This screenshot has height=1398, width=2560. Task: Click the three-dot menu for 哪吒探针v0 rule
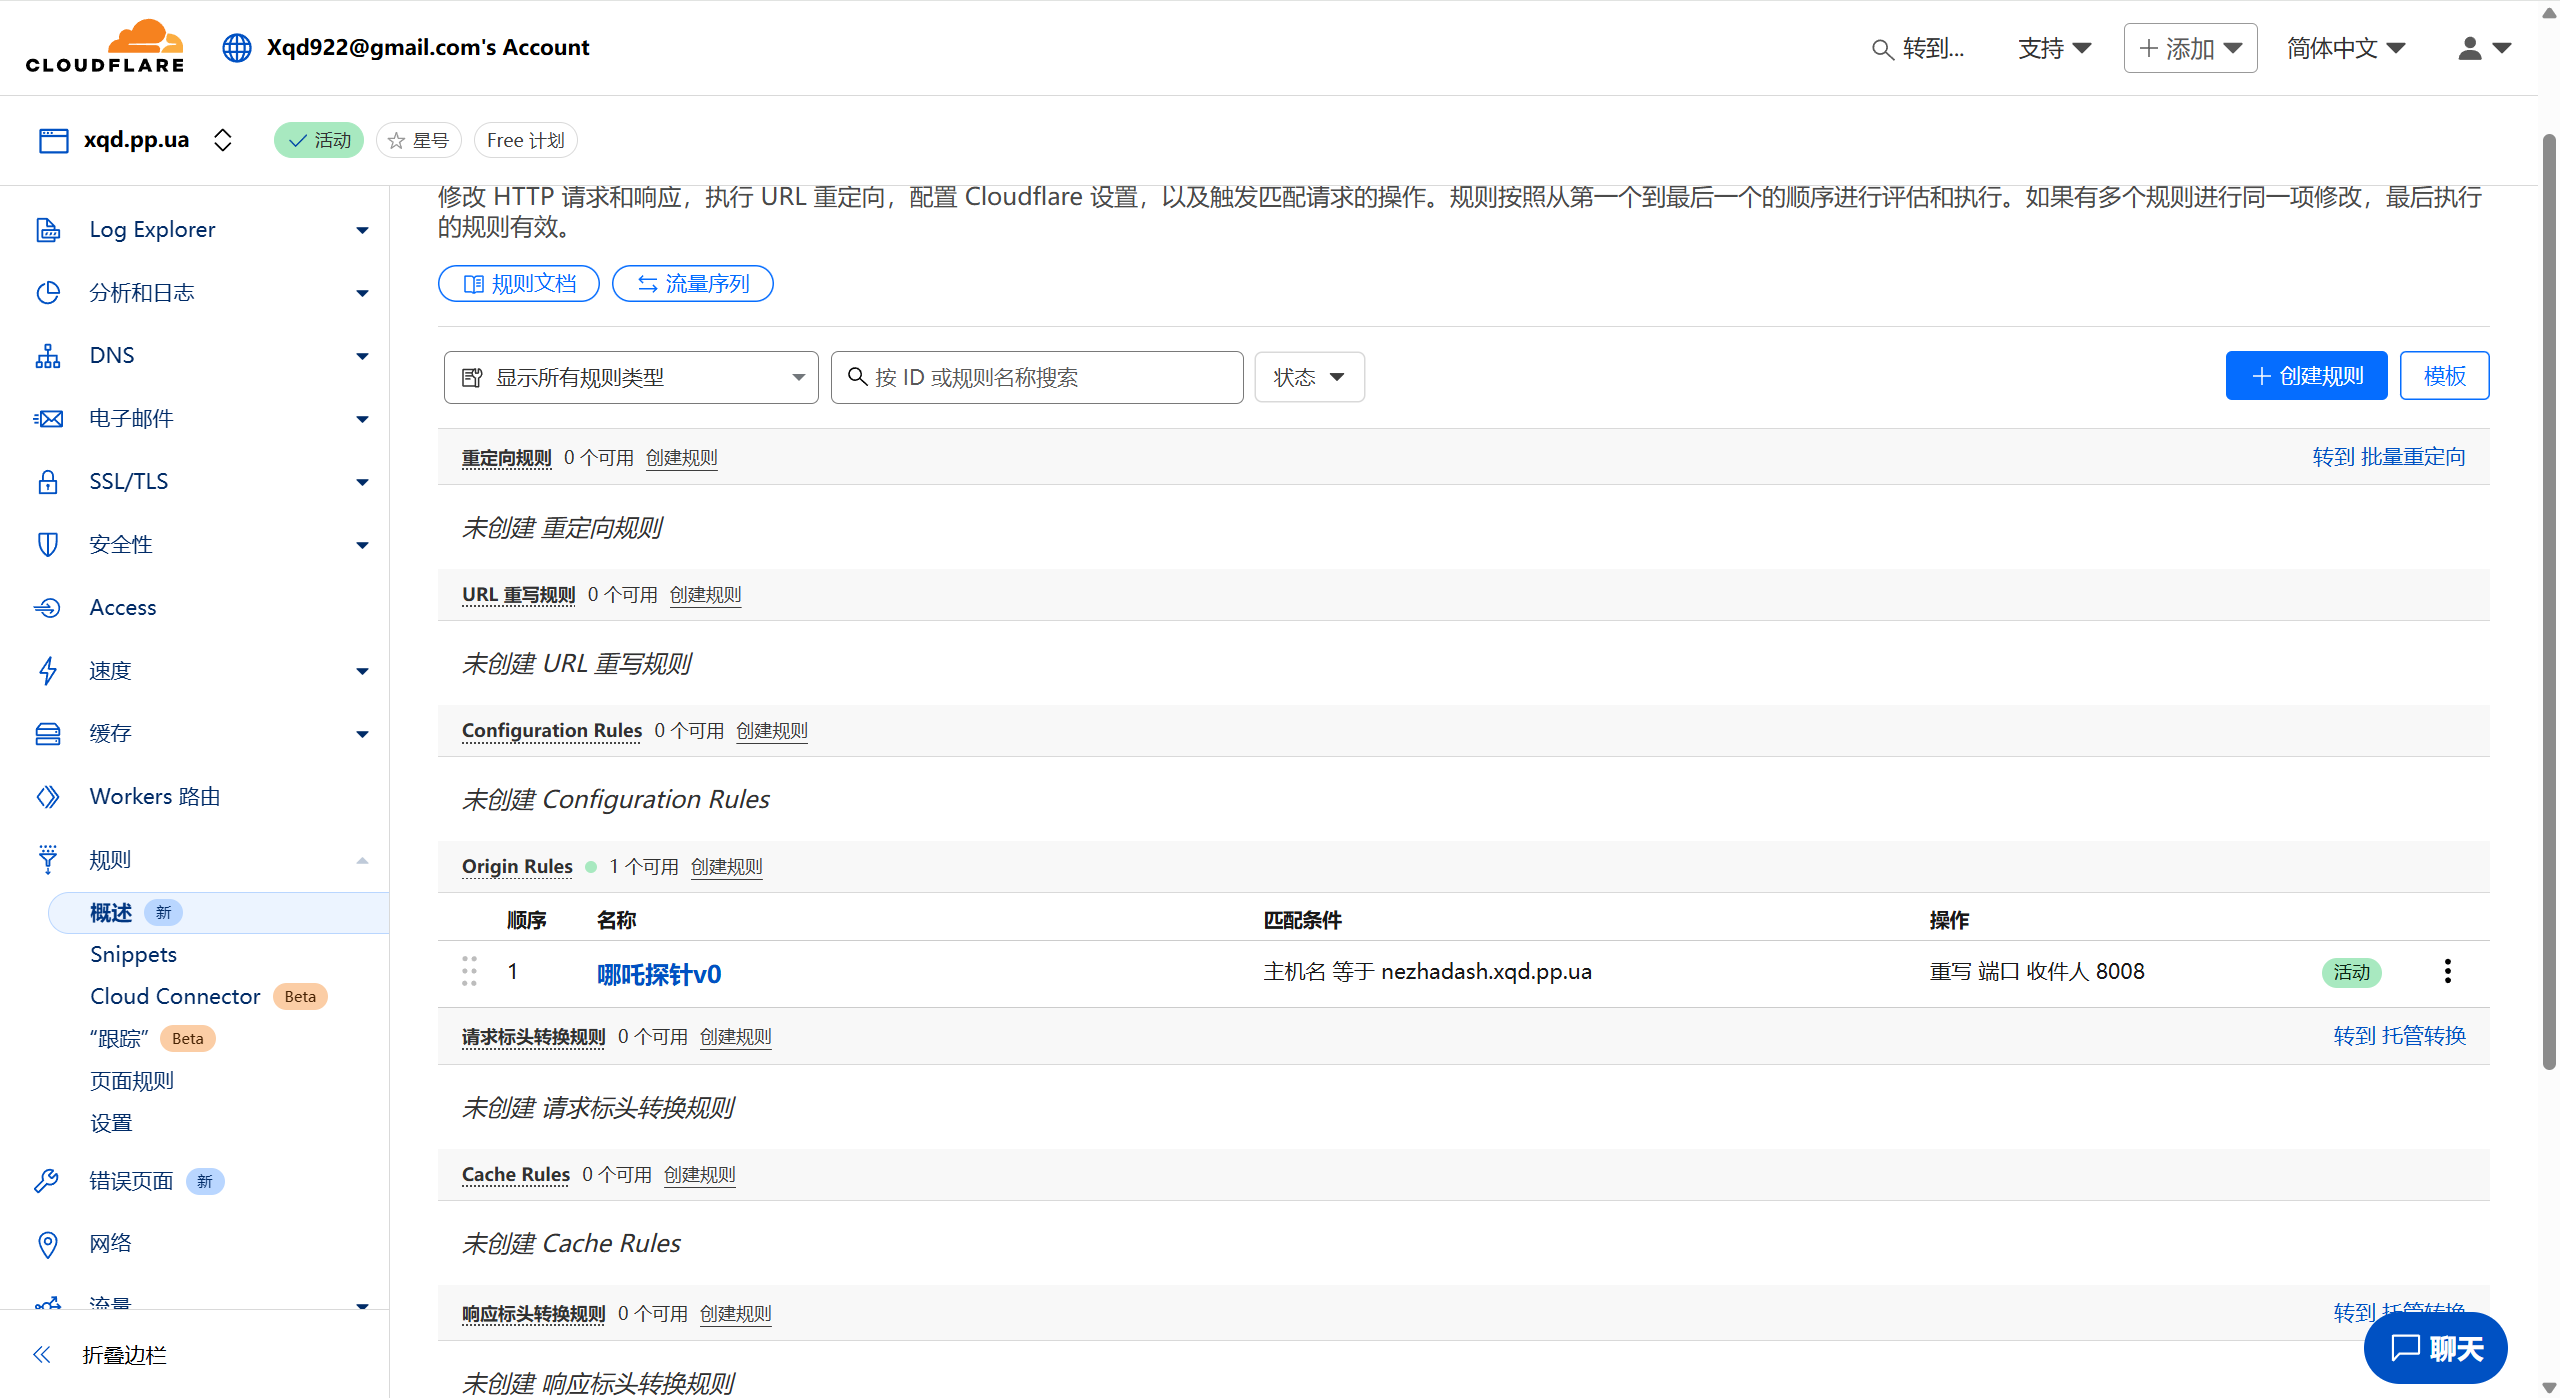pyautogui.click(x=2447, y=971)
